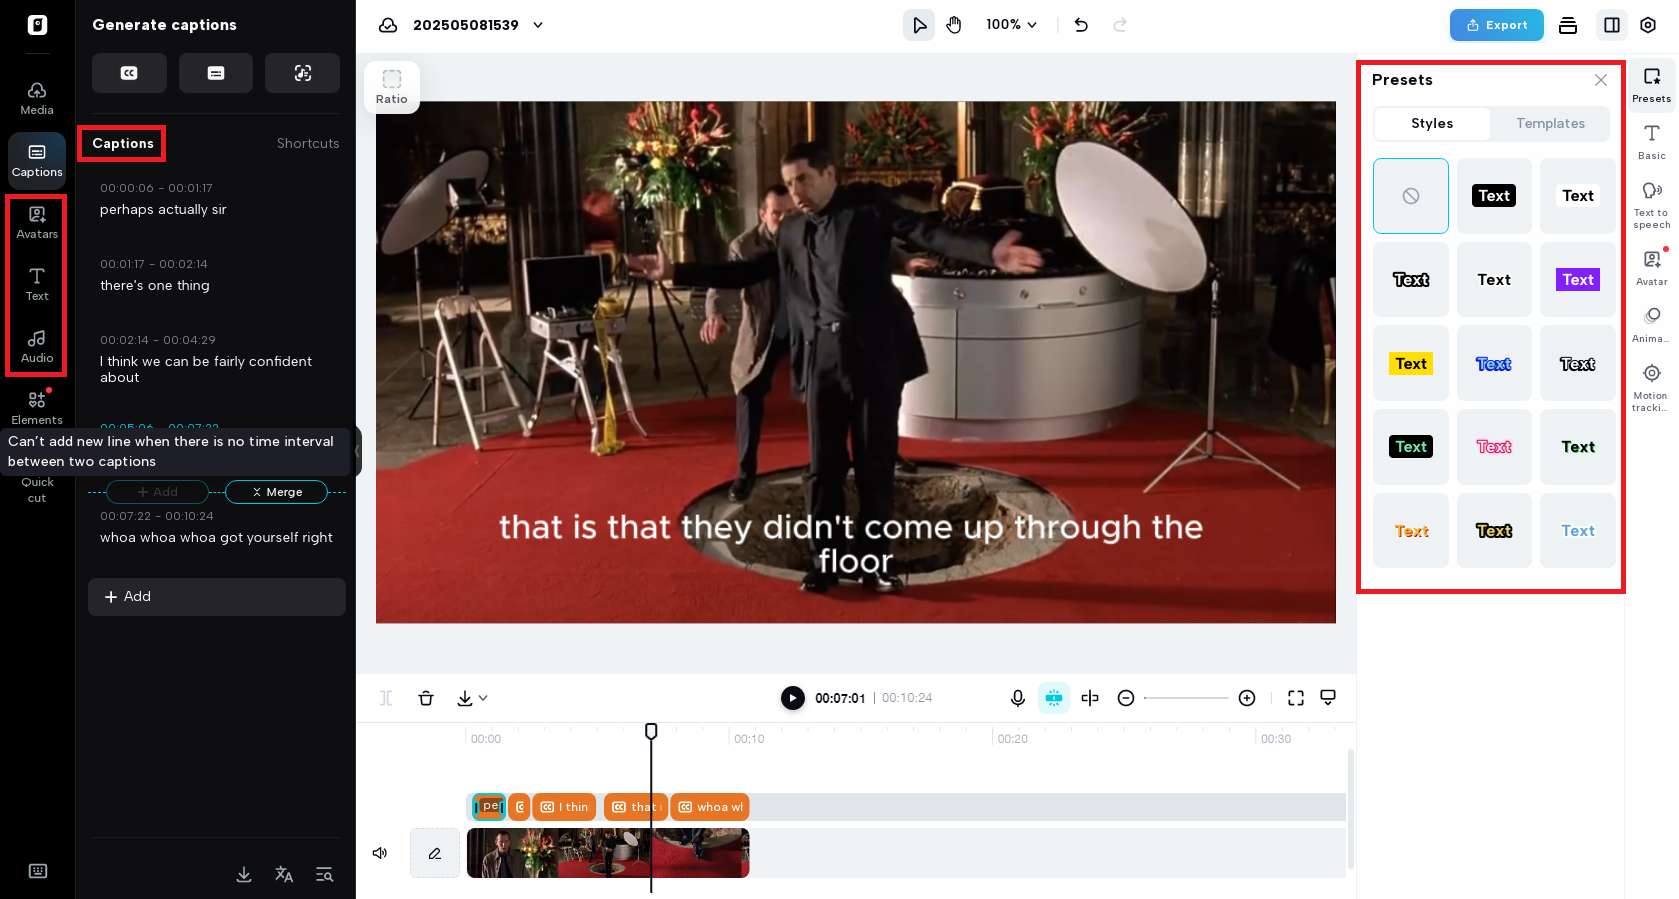Open the Ratio selector

(392, 87)
